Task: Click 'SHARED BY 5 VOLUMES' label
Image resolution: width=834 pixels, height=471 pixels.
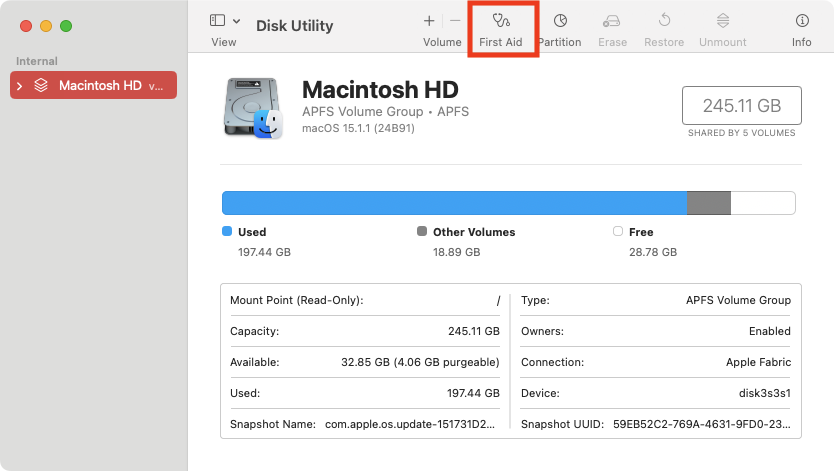Action: point(741,133)
